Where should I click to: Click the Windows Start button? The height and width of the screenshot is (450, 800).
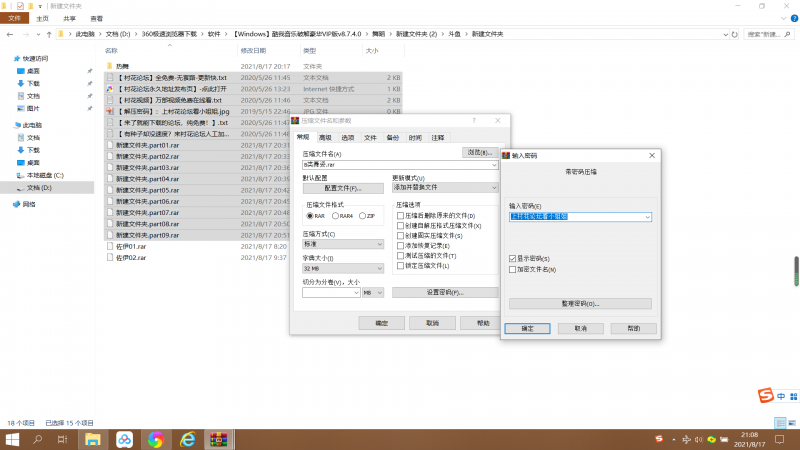coord(12,439)
